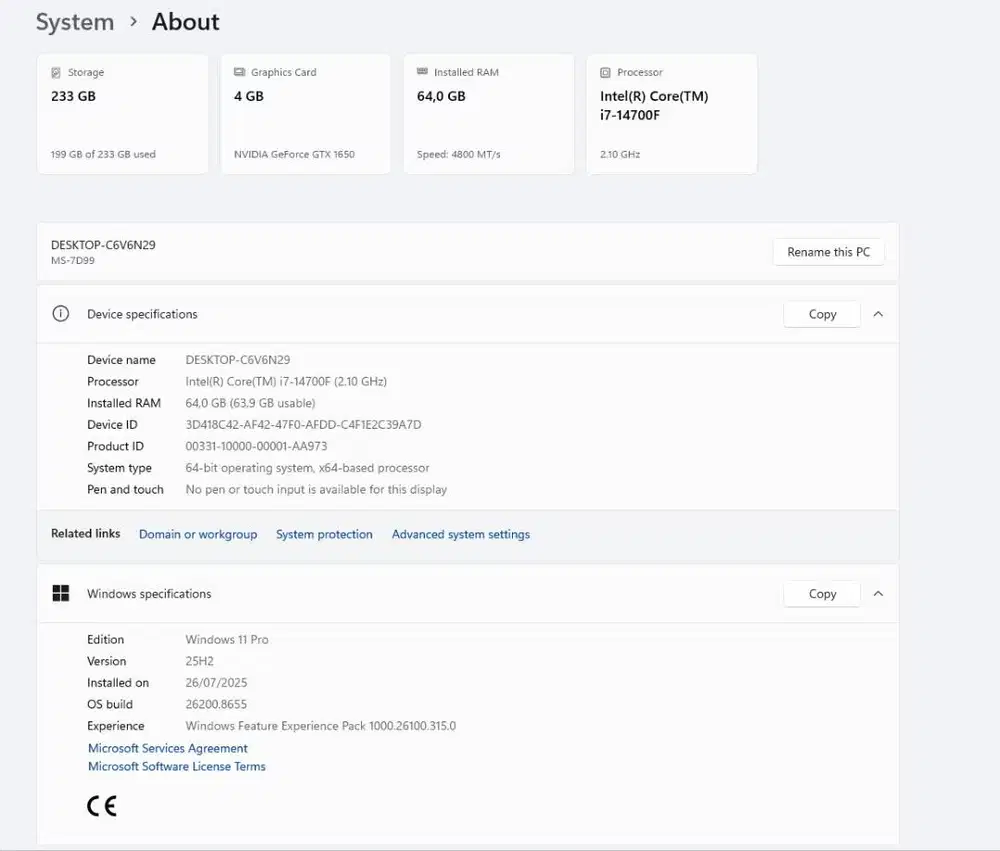Collapse the Windows specifications section
Image resolution: width=1000 pixels, height=851 pixels.
coord(878,593)
